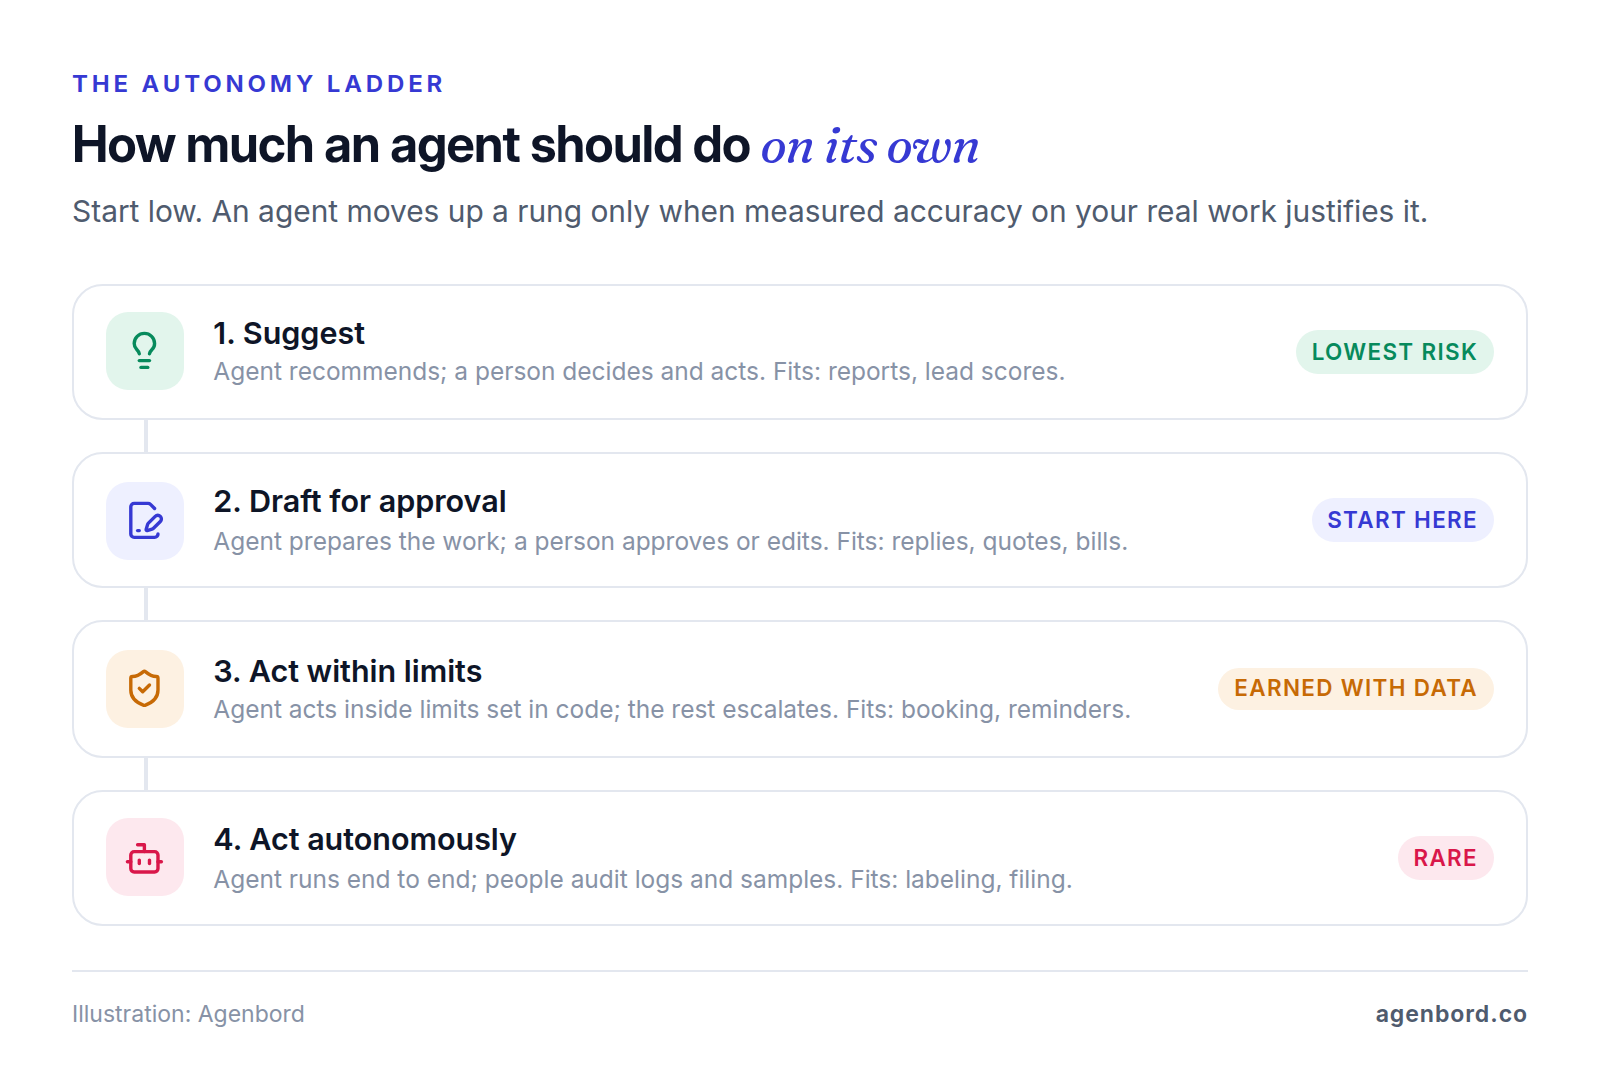Open the agenbord.co link

coord(1451,1014)
